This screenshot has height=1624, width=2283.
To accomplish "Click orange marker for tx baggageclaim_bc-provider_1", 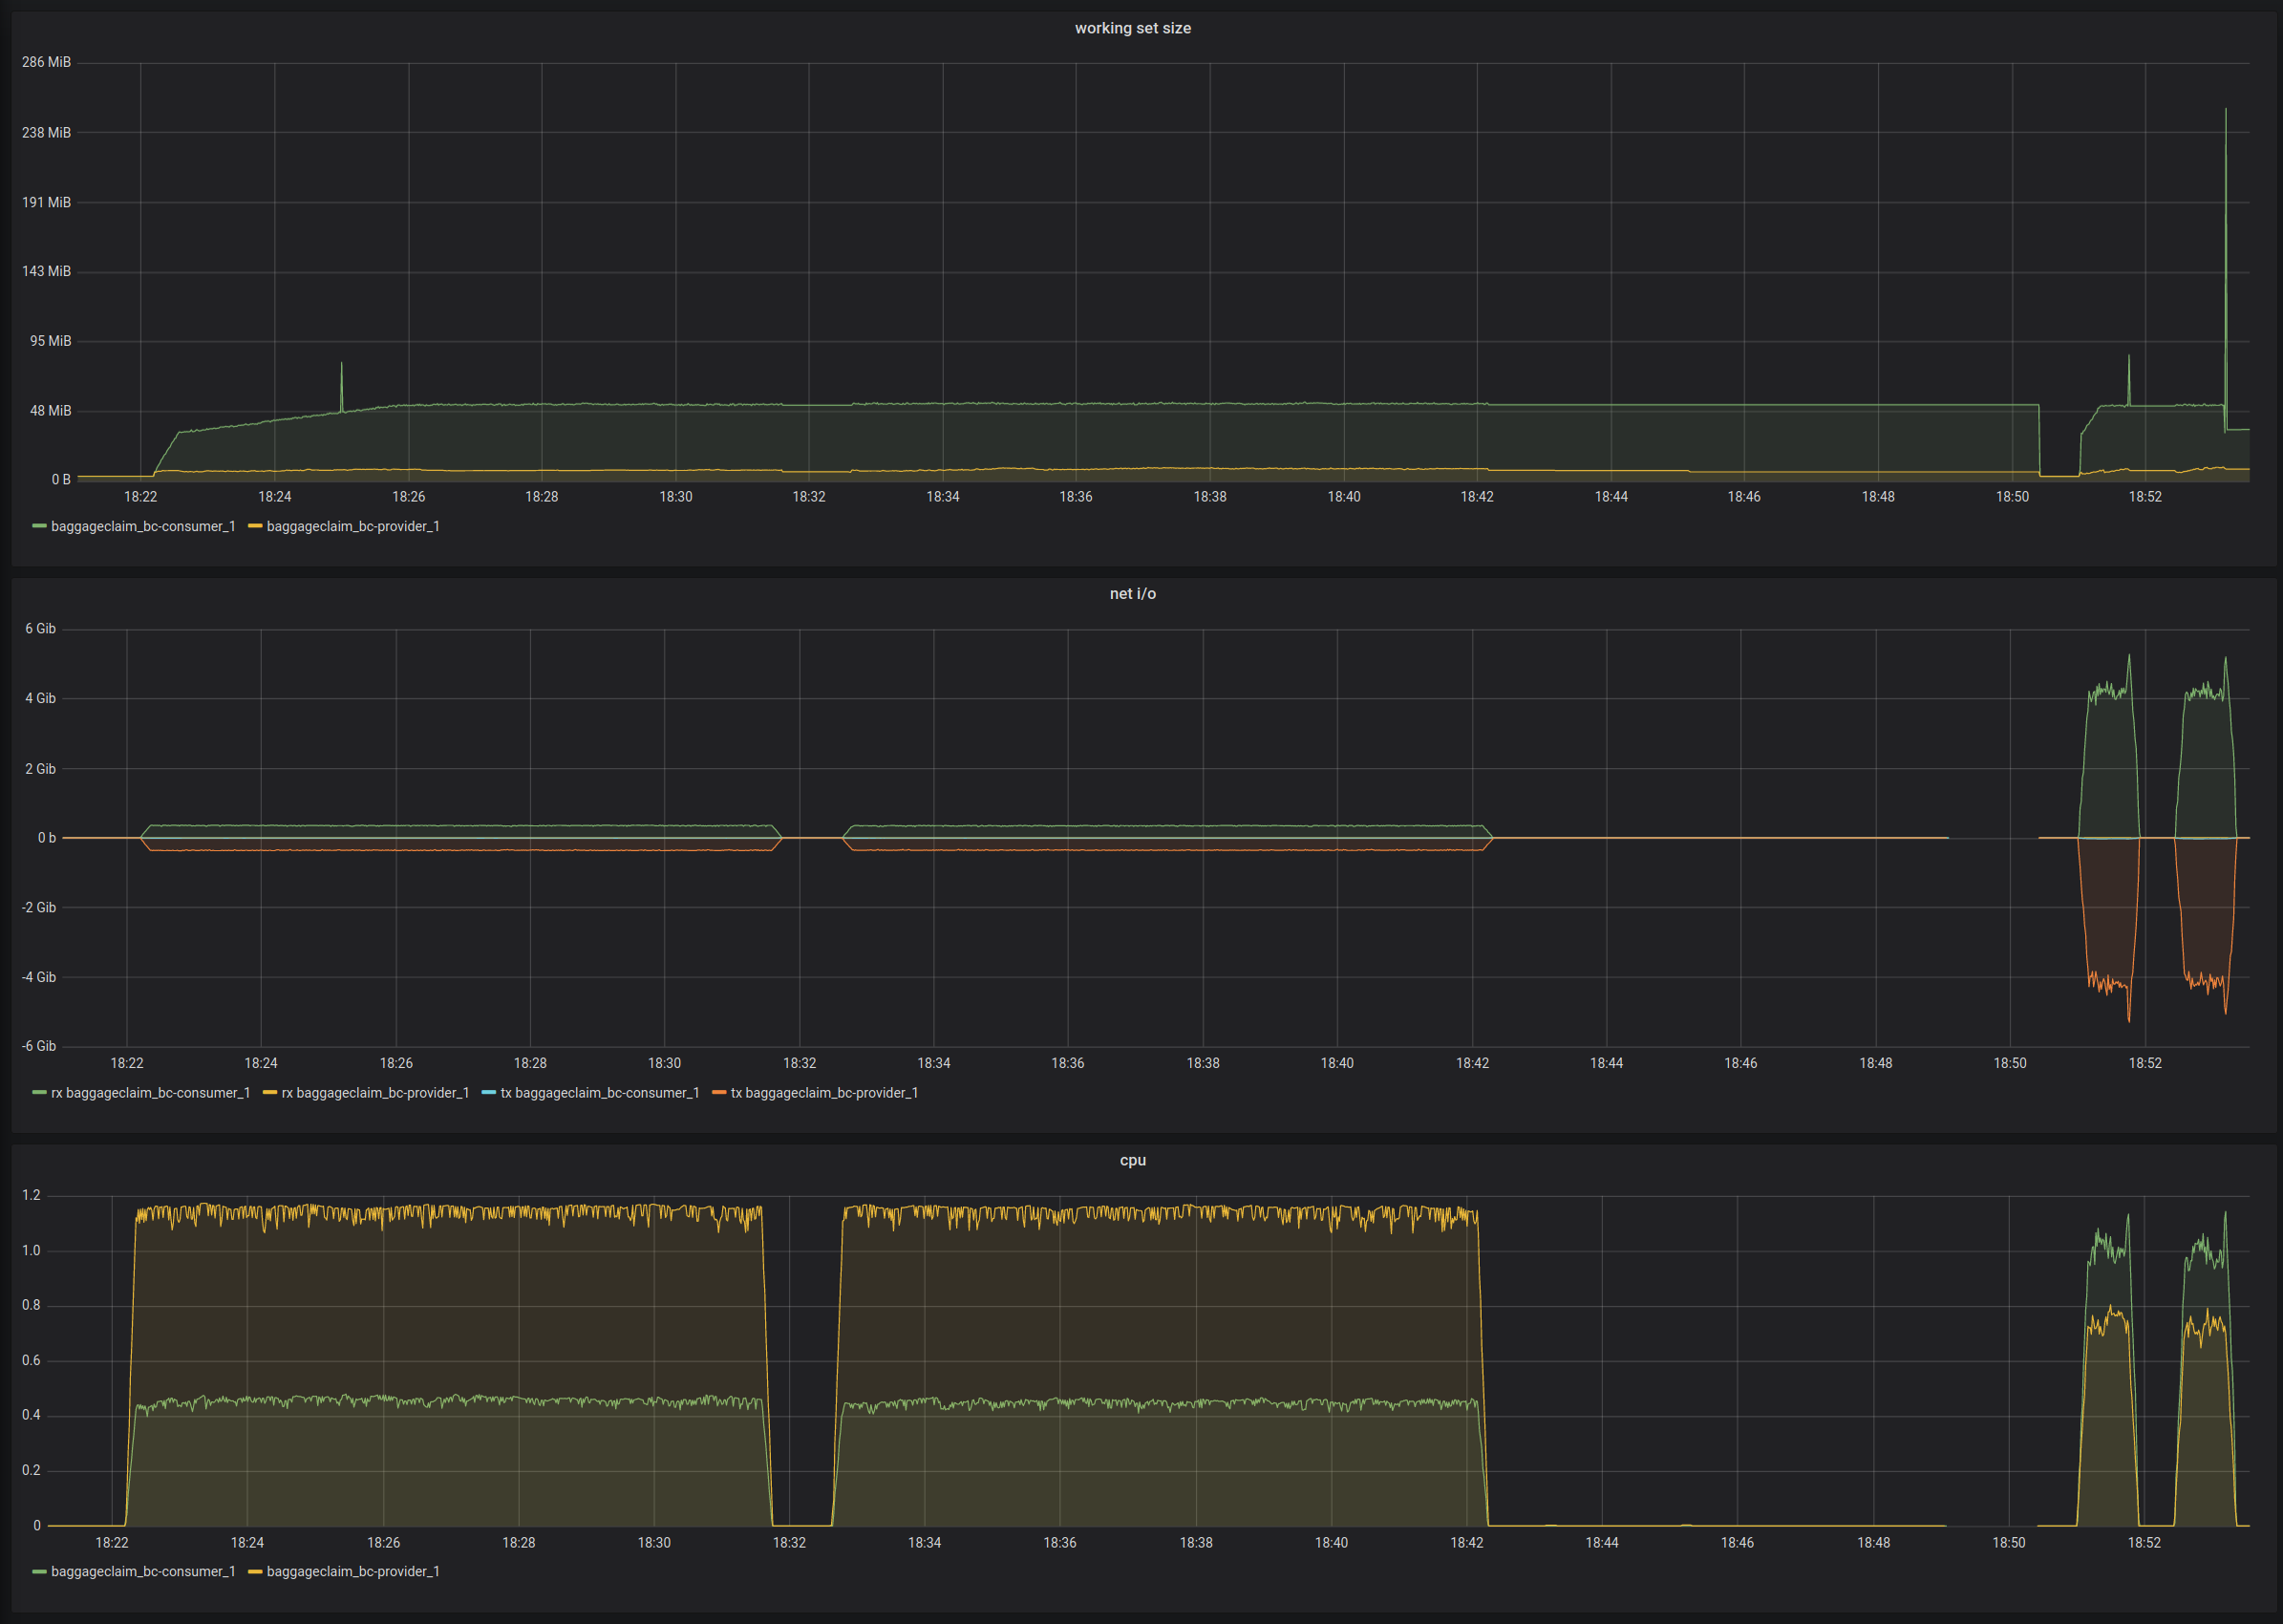I will click(x=722, y=1093).
